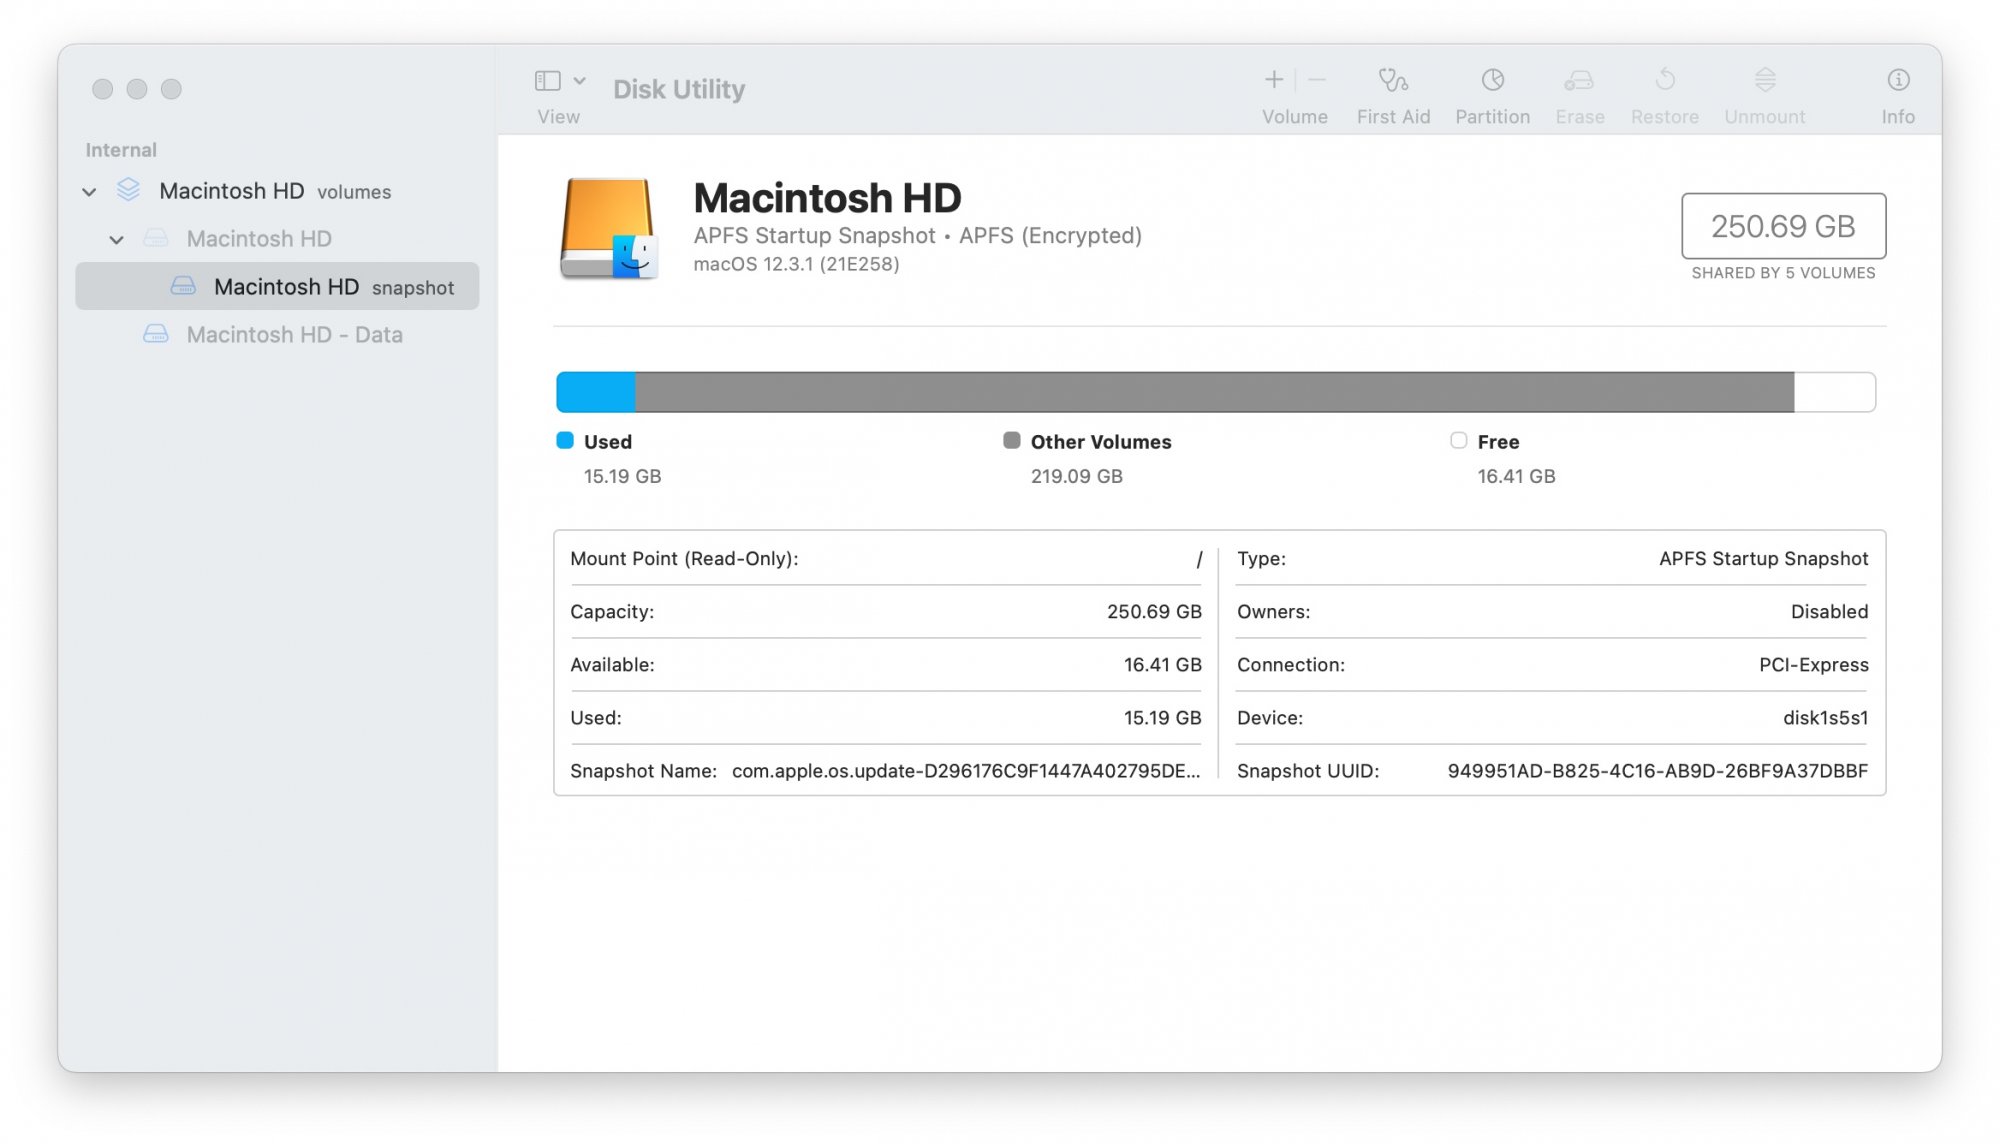Click the Owners Disabled value
The width and height of the screenshot is (2000, 1144).
click(x=1829, y=612)
